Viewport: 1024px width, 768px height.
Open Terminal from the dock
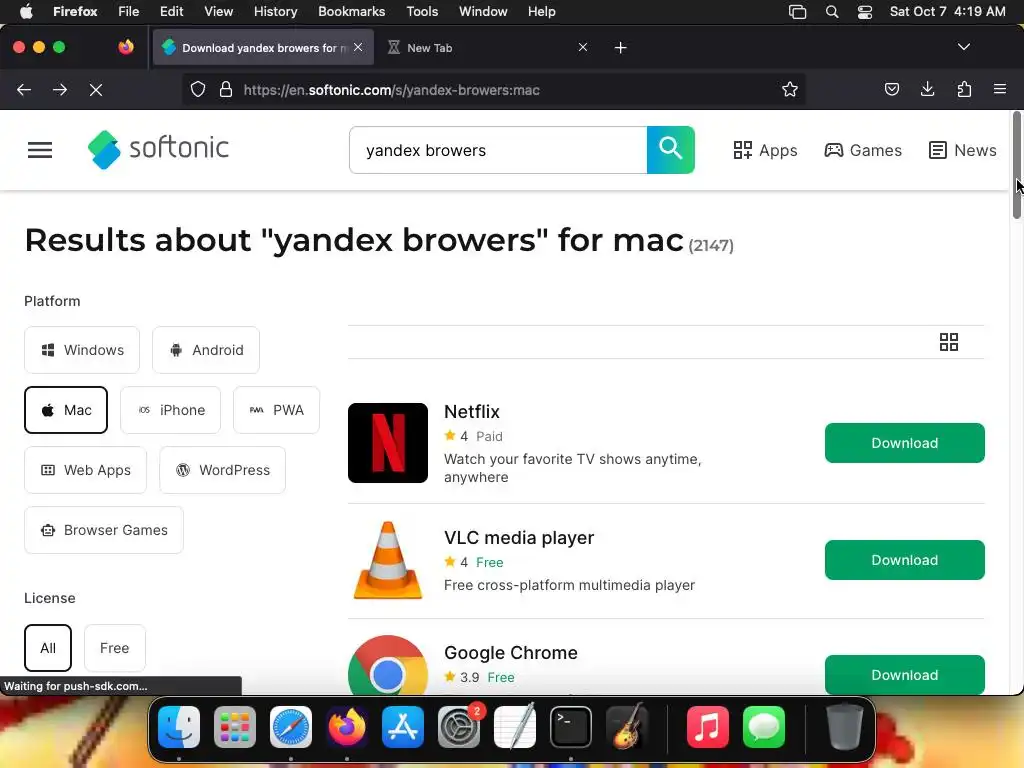571,727
